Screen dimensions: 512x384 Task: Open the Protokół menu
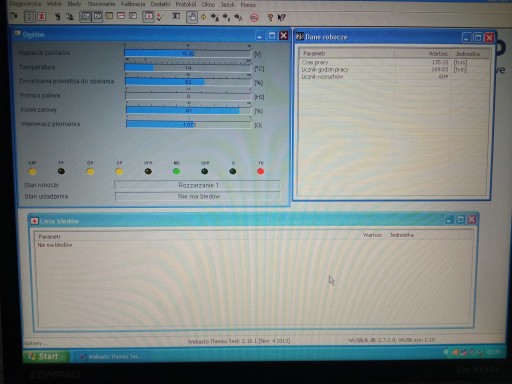coord(186,5)
